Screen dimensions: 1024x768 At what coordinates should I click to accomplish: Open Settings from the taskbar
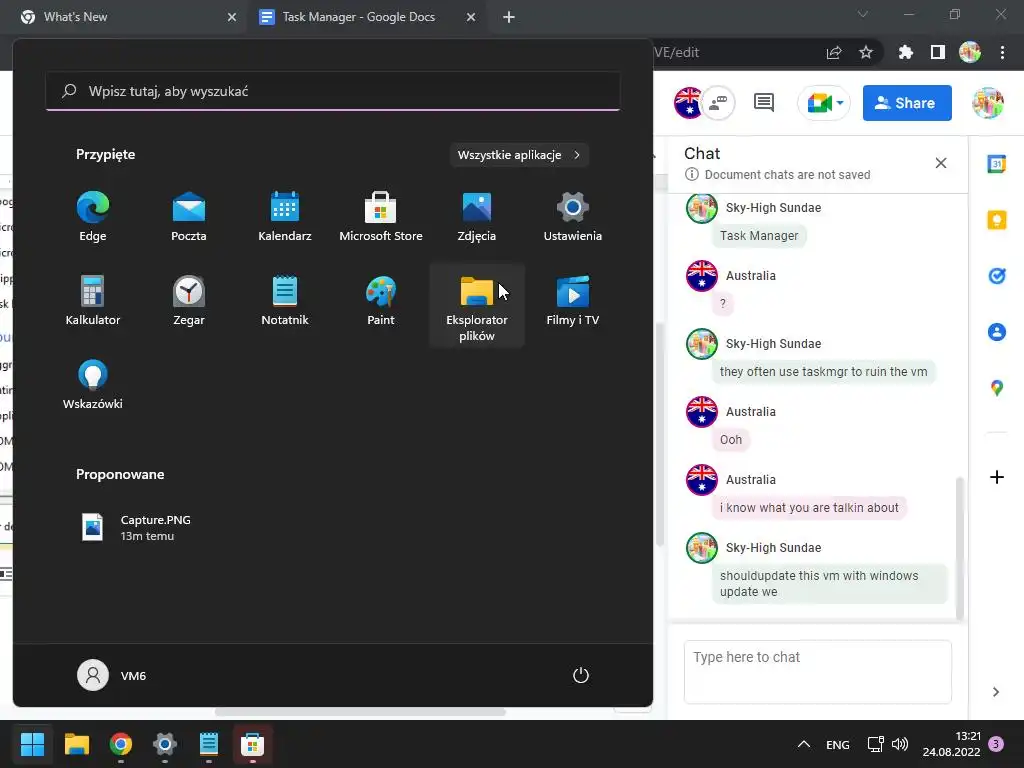pyautogui.click(x=165, y=744)
